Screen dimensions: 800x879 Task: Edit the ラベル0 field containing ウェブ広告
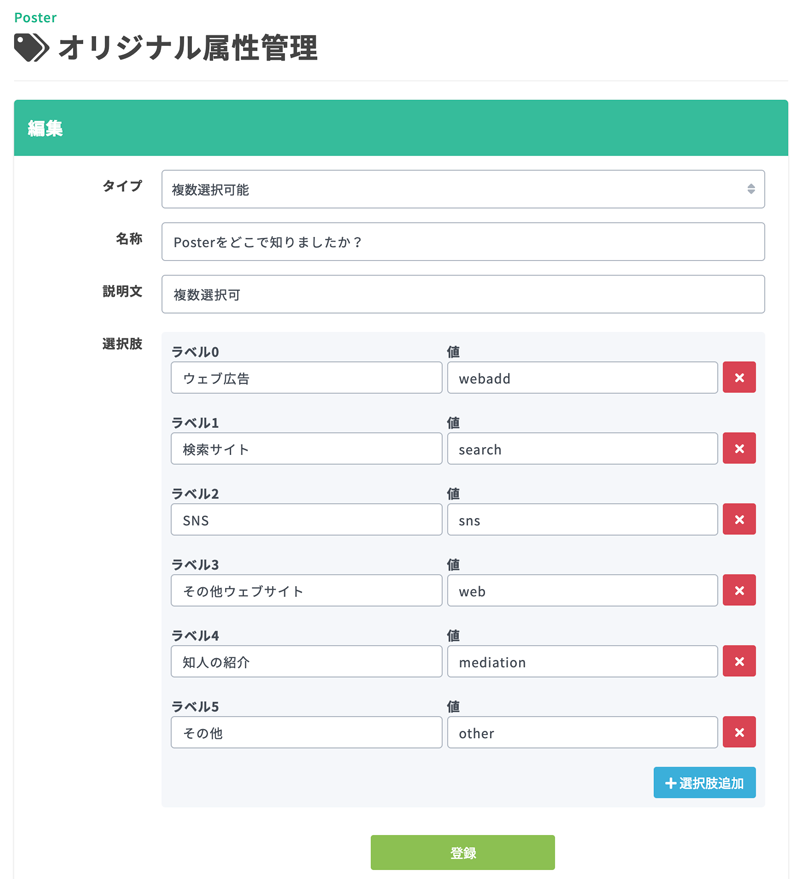point(307,377)
